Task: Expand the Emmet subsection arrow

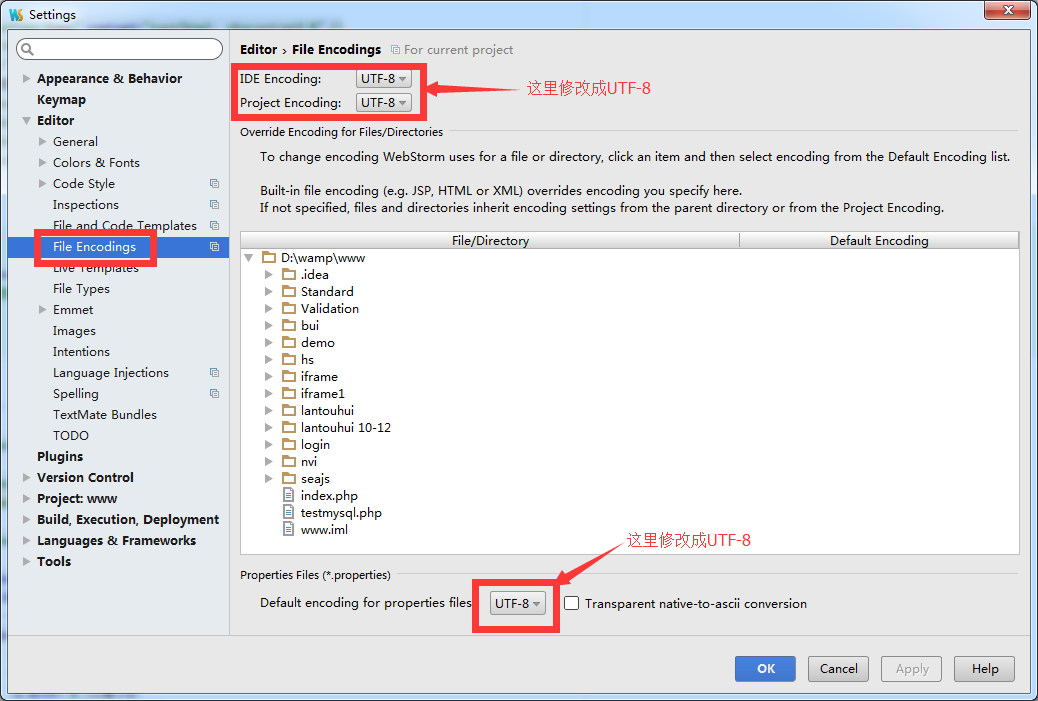Action: pos(42,309)
